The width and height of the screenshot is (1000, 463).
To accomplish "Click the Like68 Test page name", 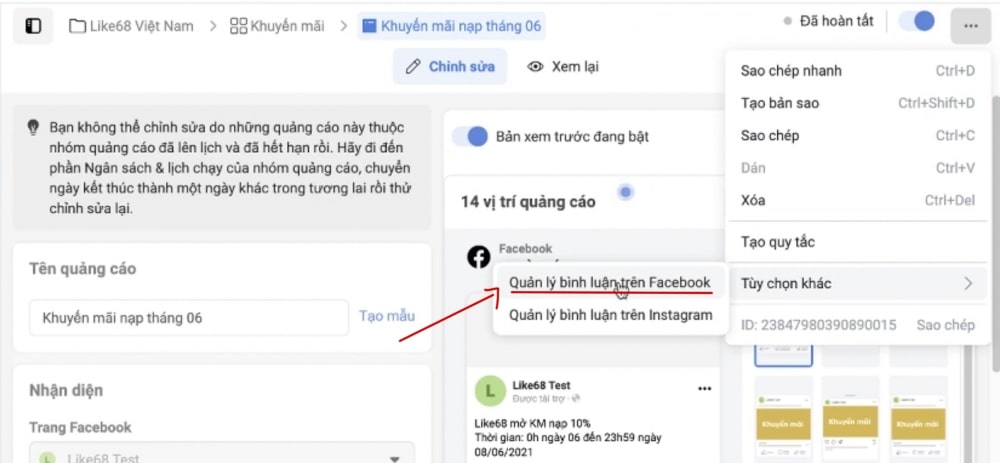I will [x=541, y=385].
